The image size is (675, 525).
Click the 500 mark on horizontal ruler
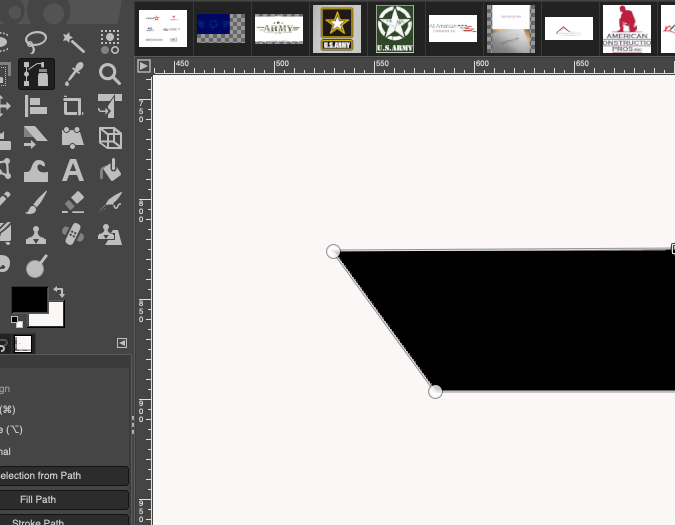tap(282, 64)
